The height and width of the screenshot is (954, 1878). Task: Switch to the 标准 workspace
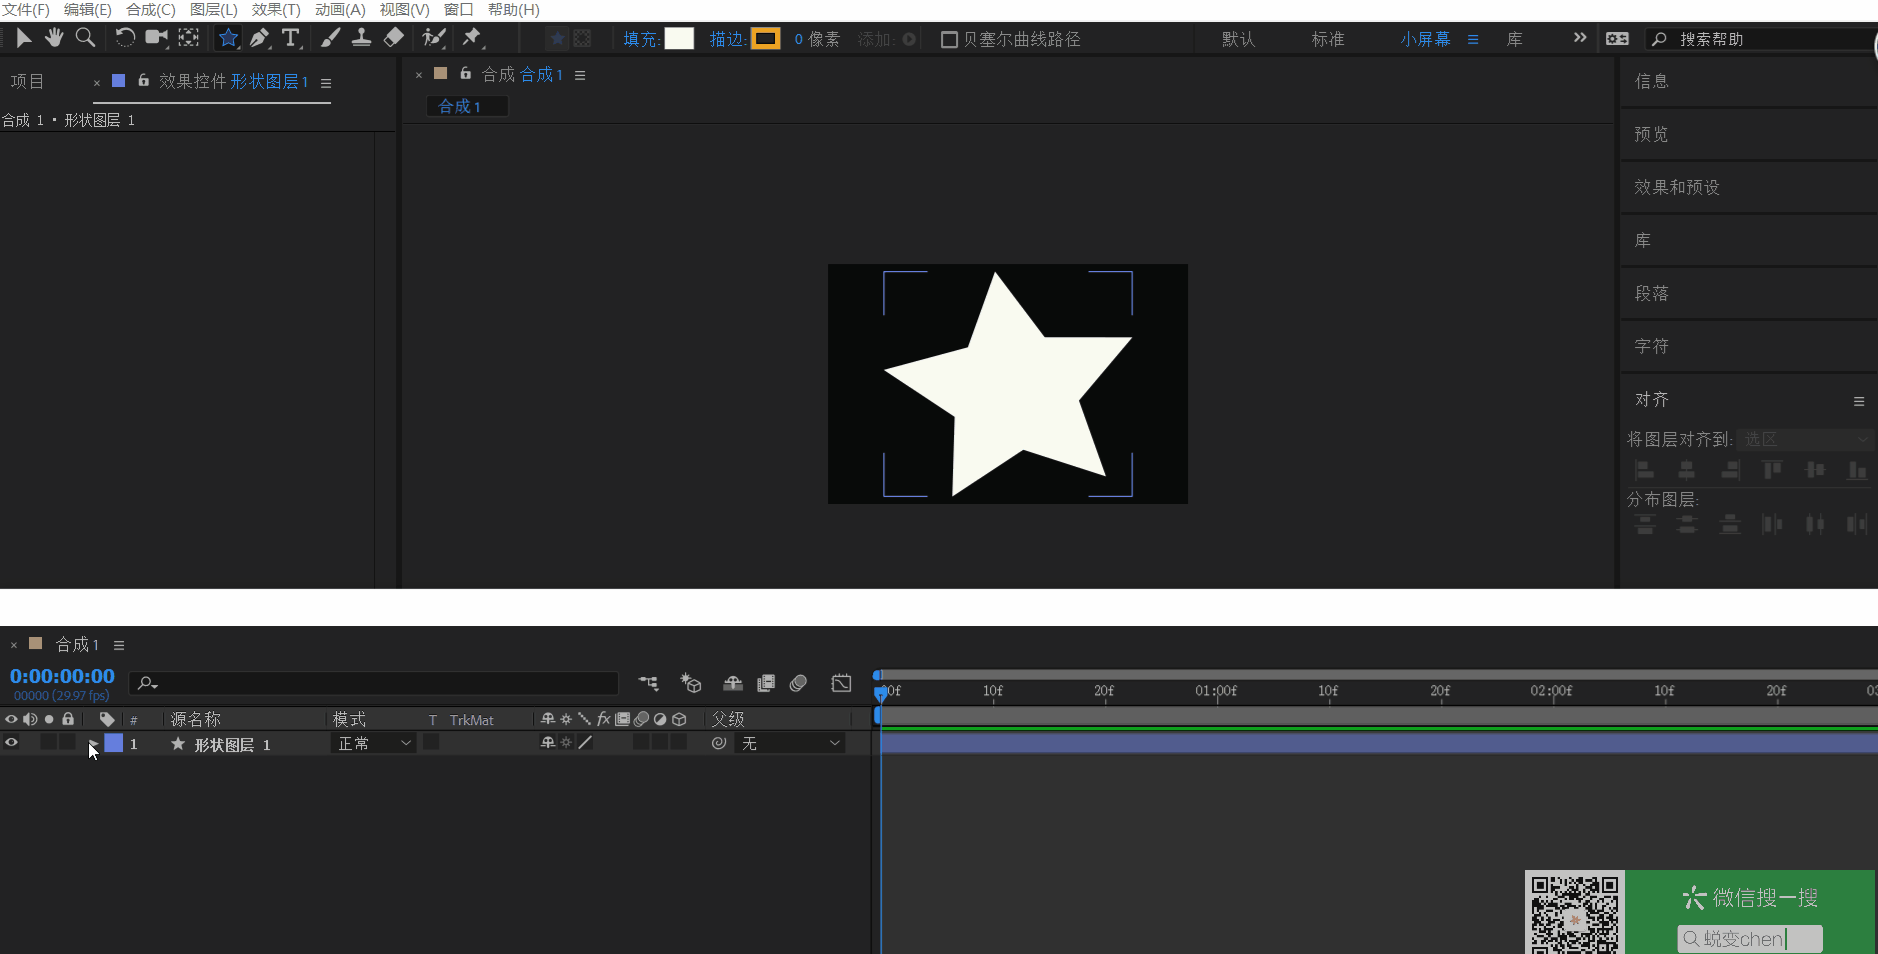1327,39
